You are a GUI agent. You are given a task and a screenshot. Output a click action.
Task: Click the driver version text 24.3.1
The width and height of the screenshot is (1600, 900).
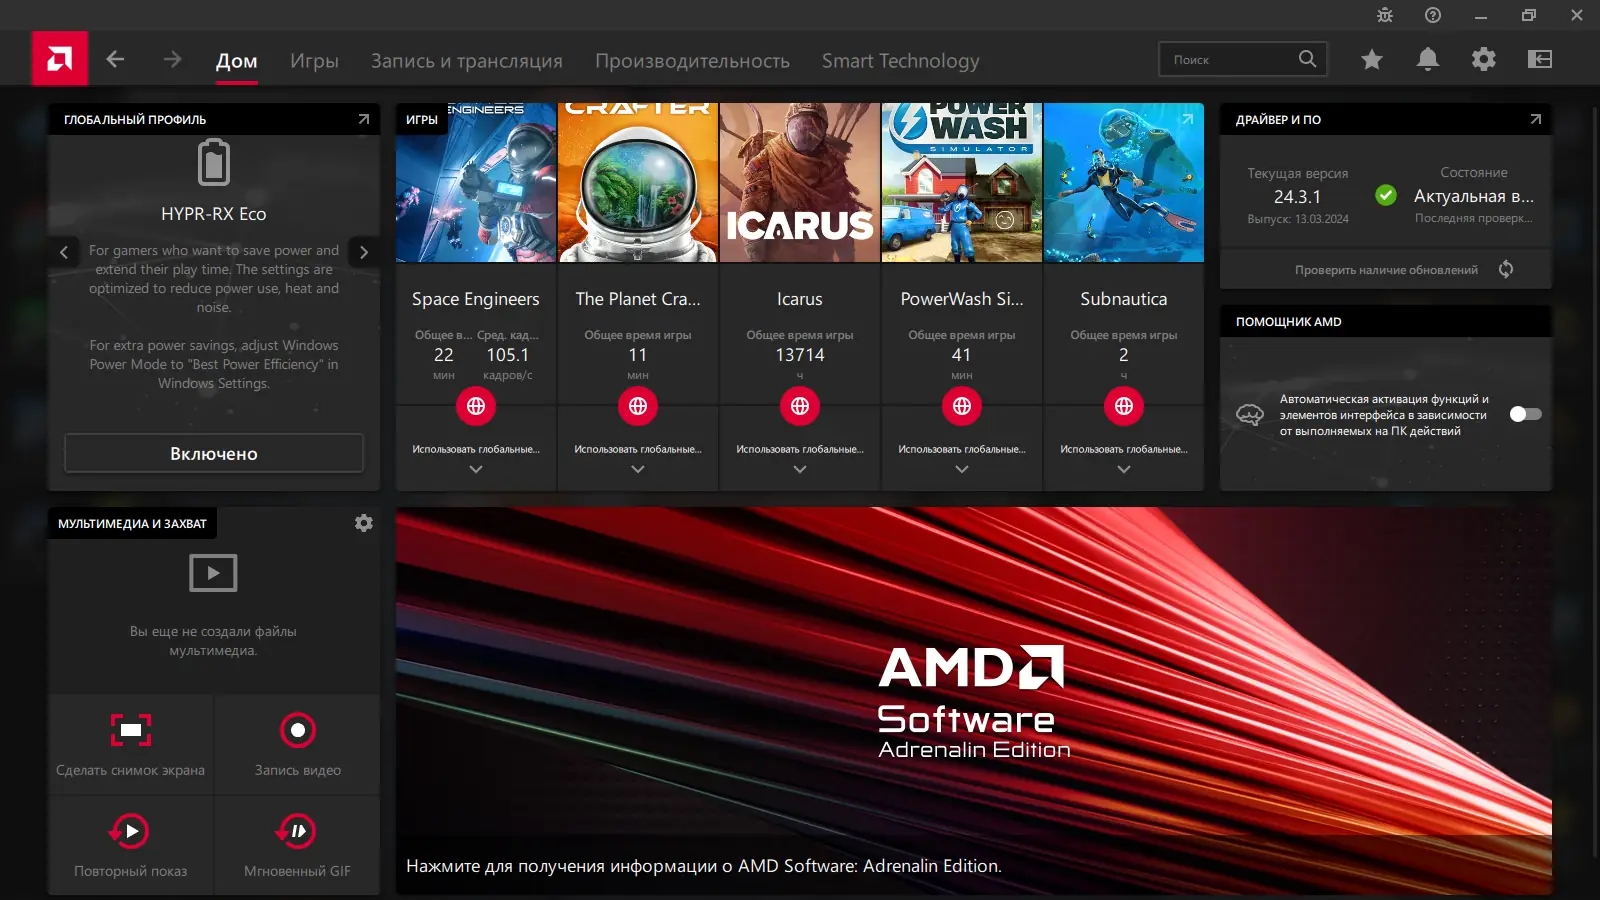[1297, 197]
